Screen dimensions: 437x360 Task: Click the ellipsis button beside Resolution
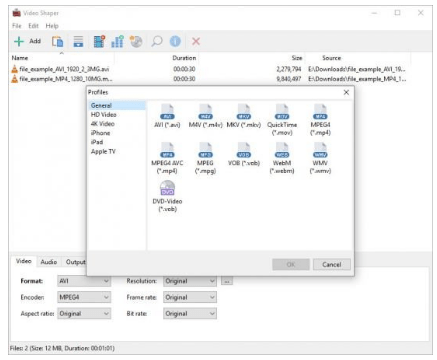pos(227,281)
